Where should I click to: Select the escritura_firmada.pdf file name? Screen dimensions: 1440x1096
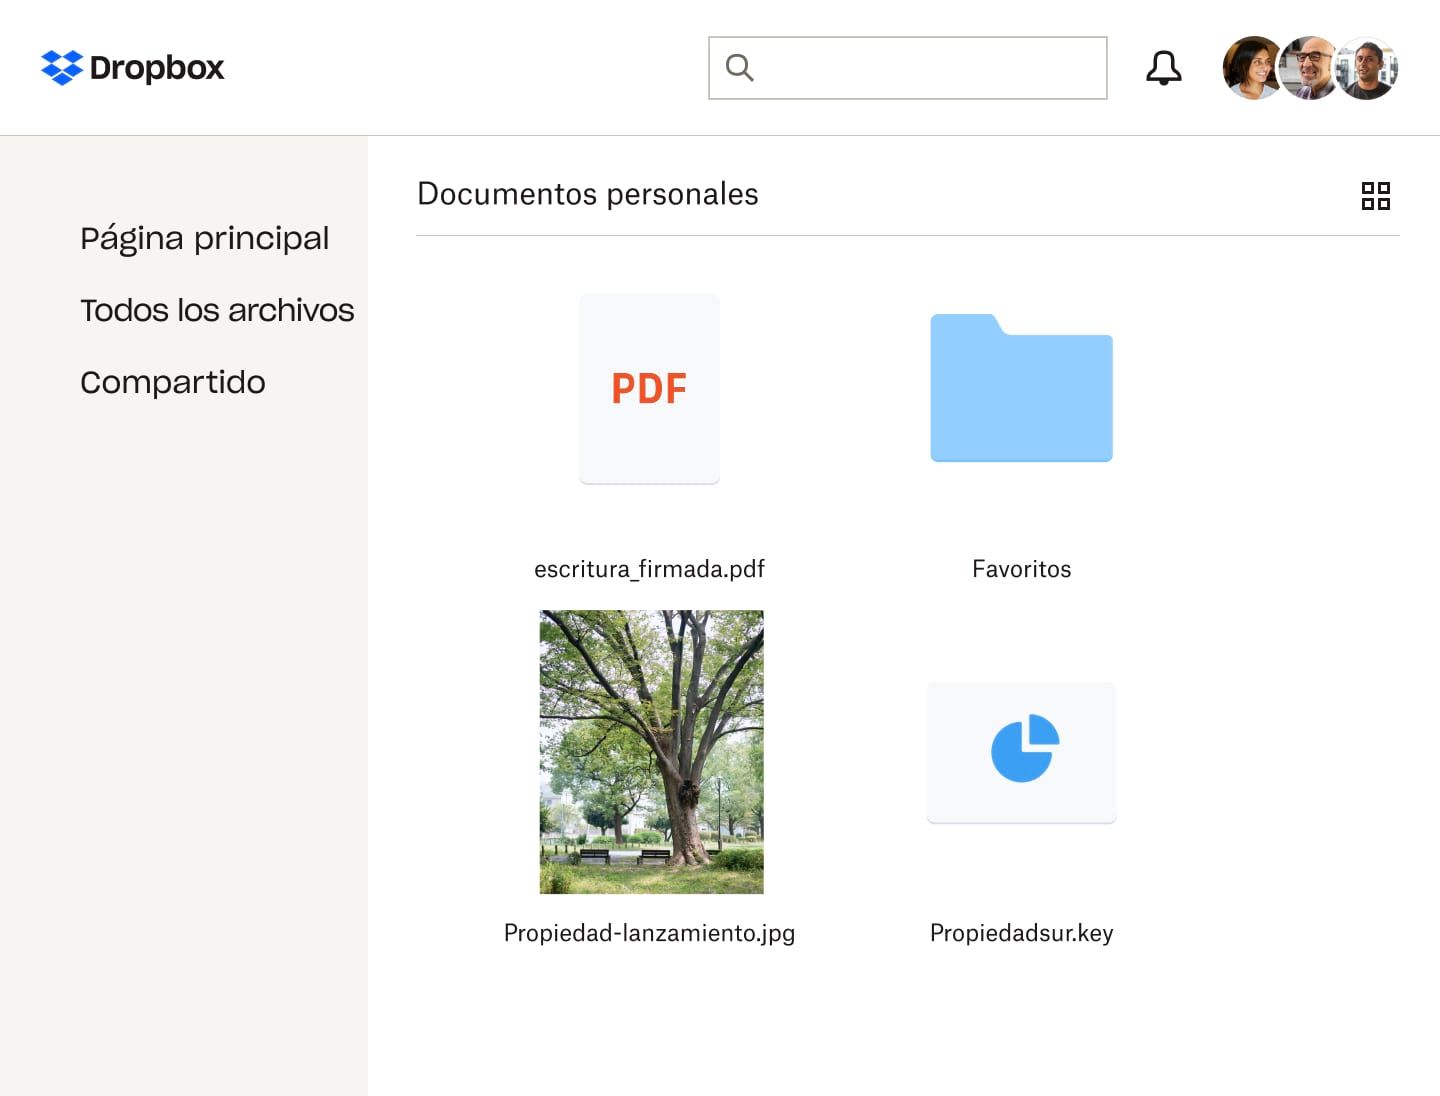649,568
